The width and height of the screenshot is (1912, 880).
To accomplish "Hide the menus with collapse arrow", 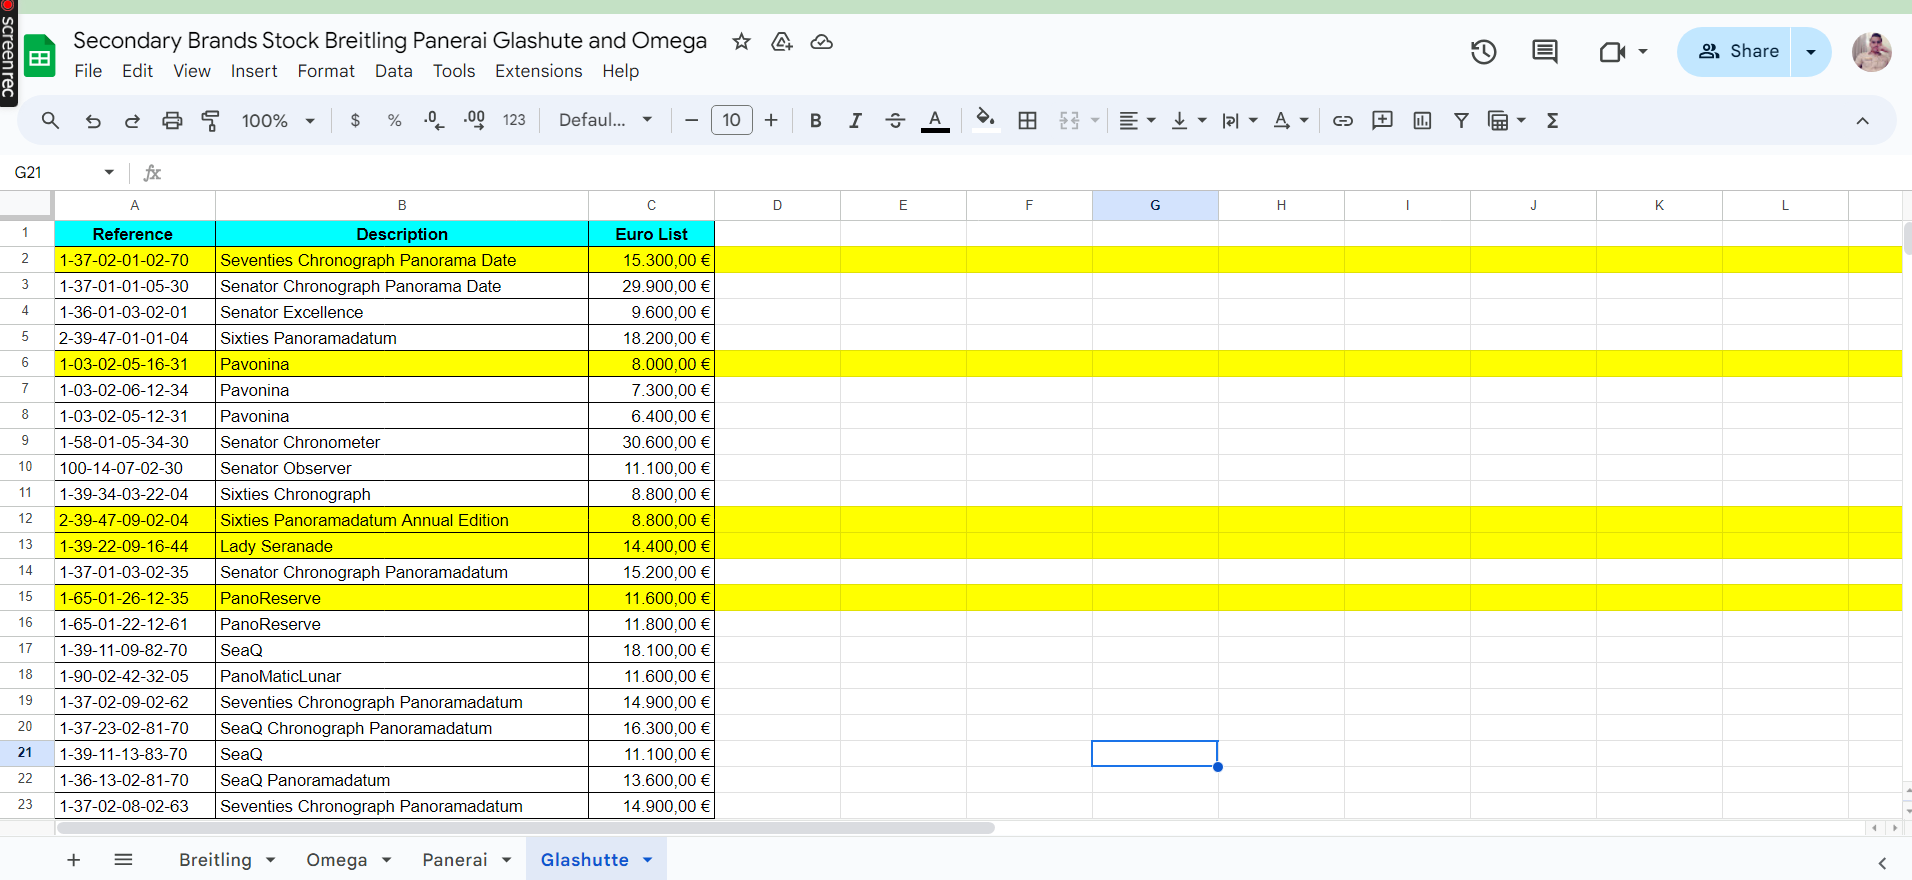I will [x=1862, y=120].
